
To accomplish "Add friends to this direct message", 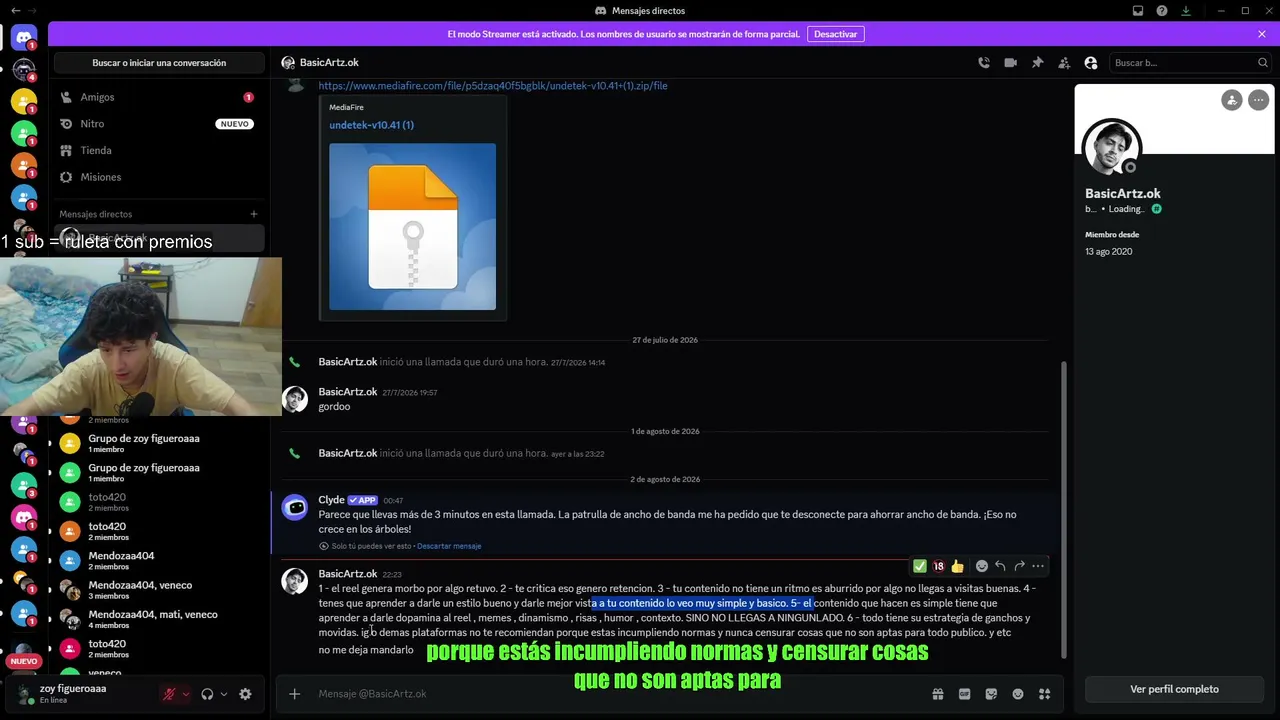I will (1064, 62).
